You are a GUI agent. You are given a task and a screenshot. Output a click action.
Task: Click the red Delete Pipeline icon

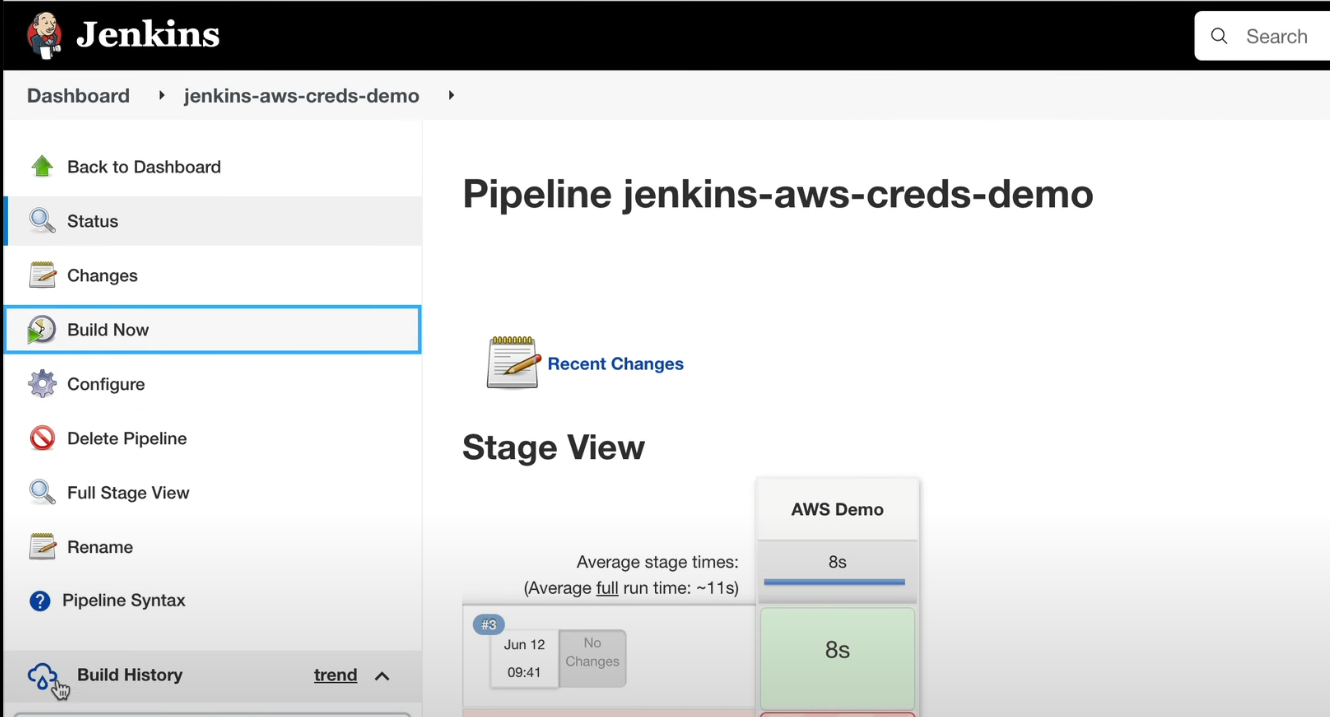42,438
